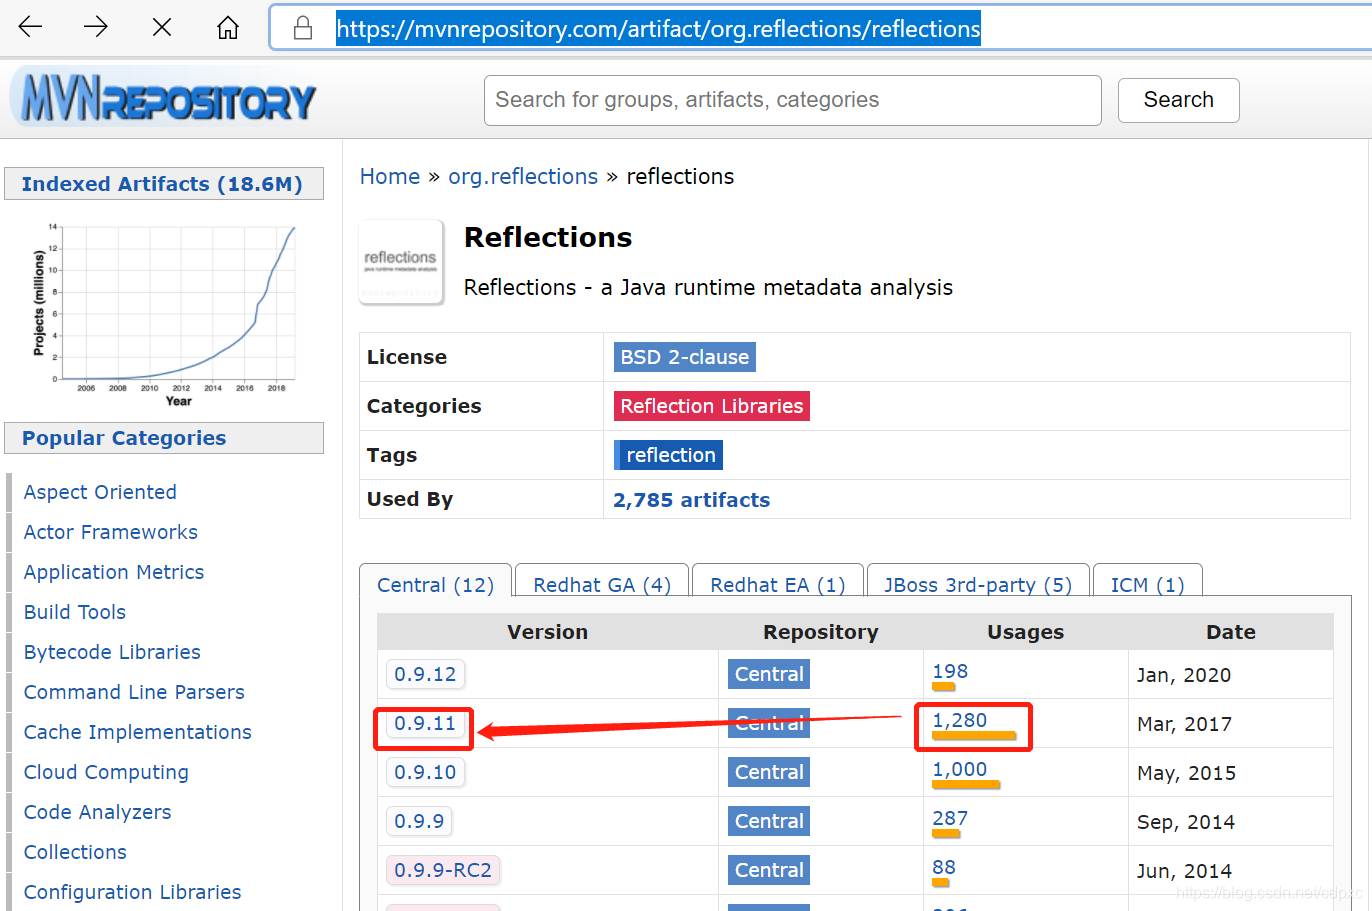This screenshot has height=911, width=1372.
Task: Open the Cloud Computing category
Action: pyautogui.click(x=106, y=772)
